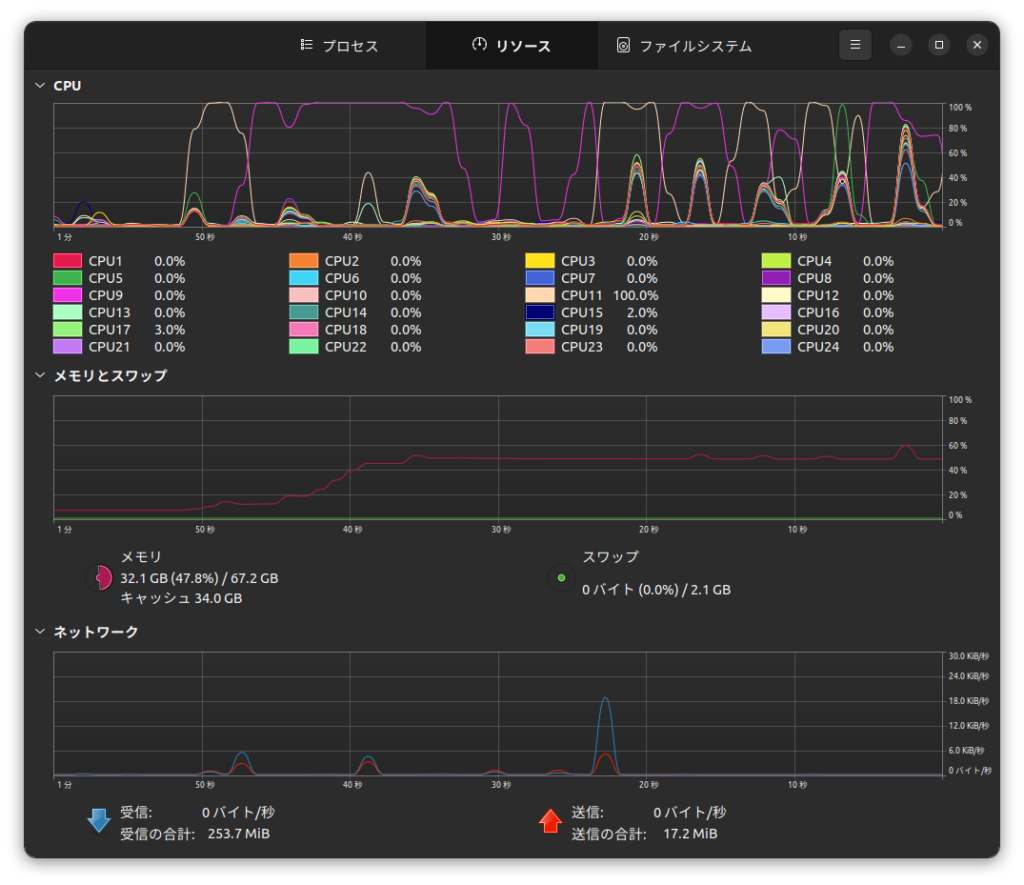1024x885 pixels.
Task: Click the red 送信 upload arrow
Action: click(x=550, y=819)
